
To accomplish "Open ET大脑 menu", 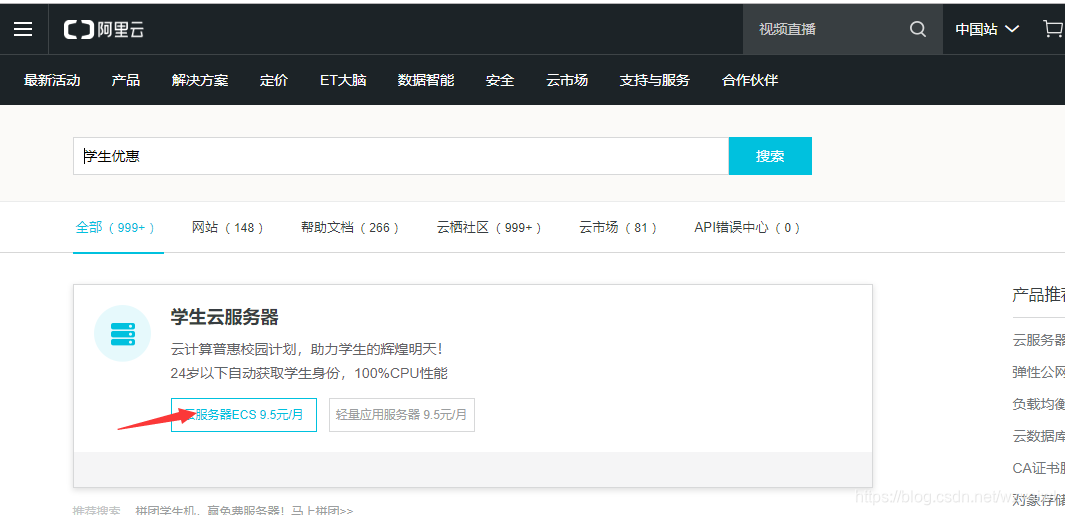I will (x=343, y=80).
